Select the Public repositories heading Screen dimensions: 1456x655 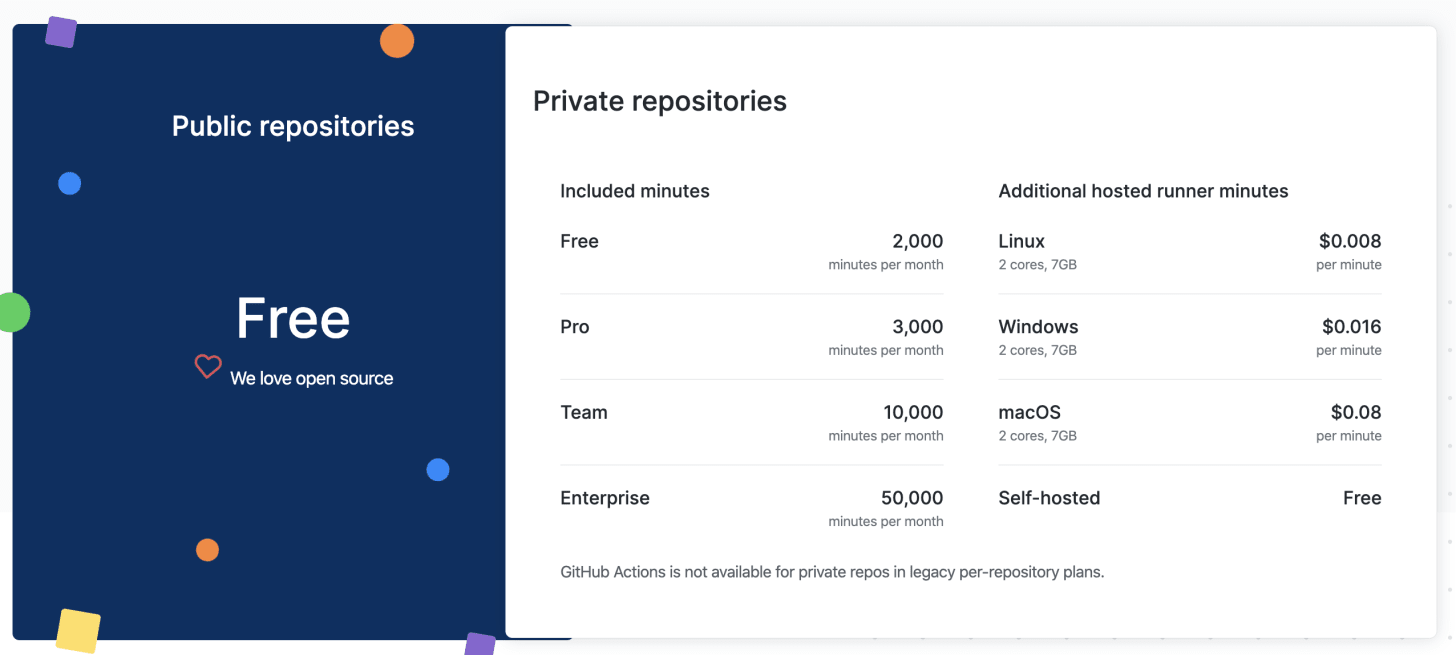click(293, 126)
